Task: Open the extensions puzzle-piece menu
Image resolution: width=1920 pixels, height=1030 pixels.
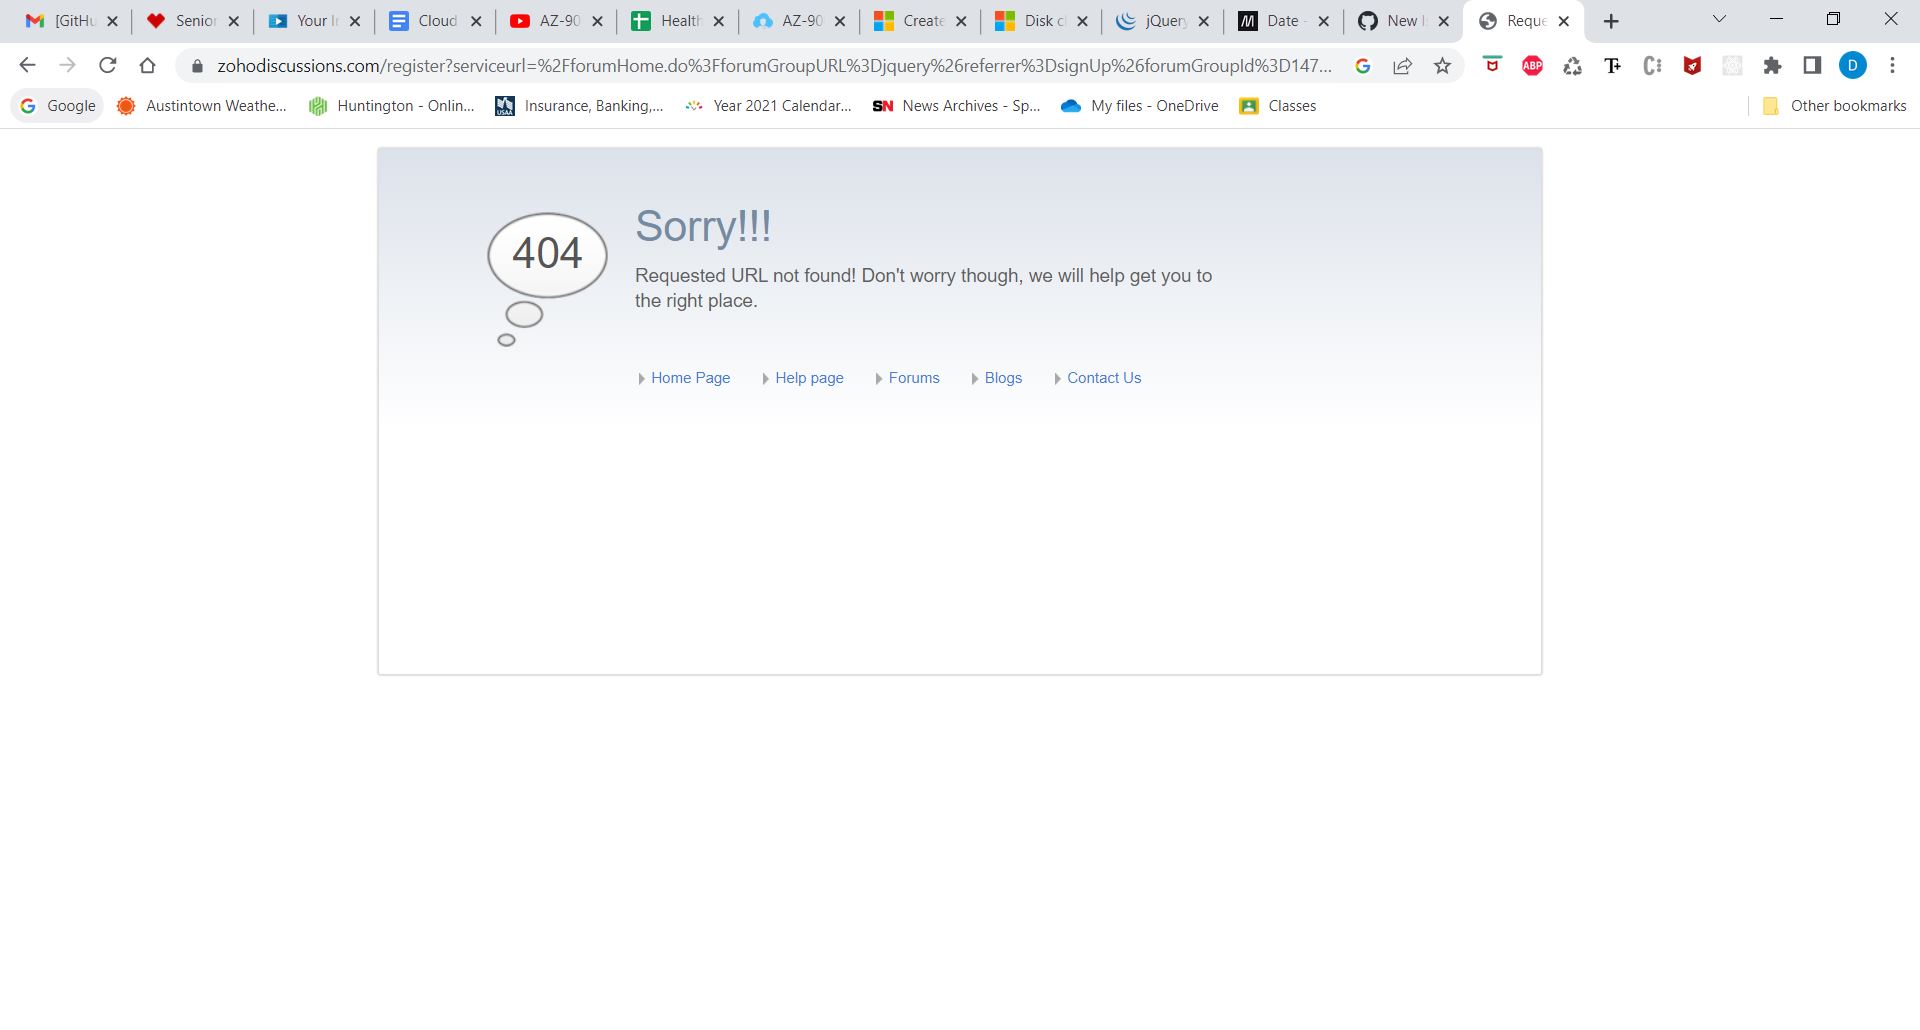Action: (x=1773, y=65)
